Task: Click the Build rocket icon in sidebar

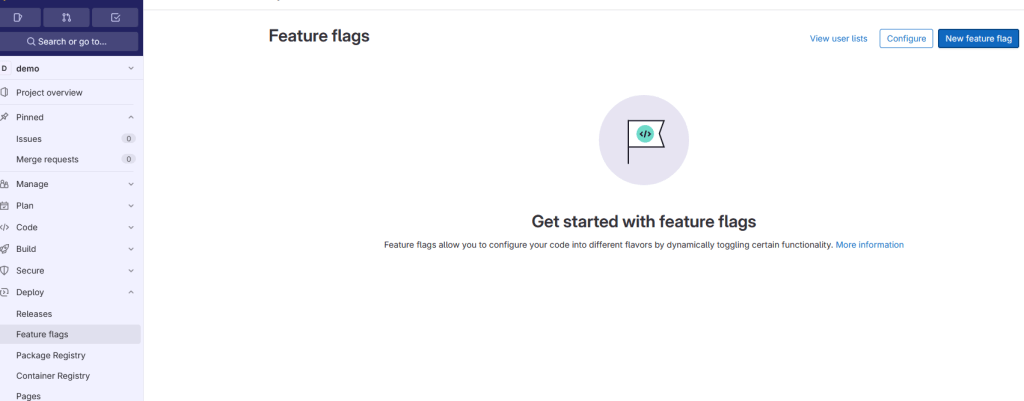Action: pyautogui.click(x=5, y=249)
